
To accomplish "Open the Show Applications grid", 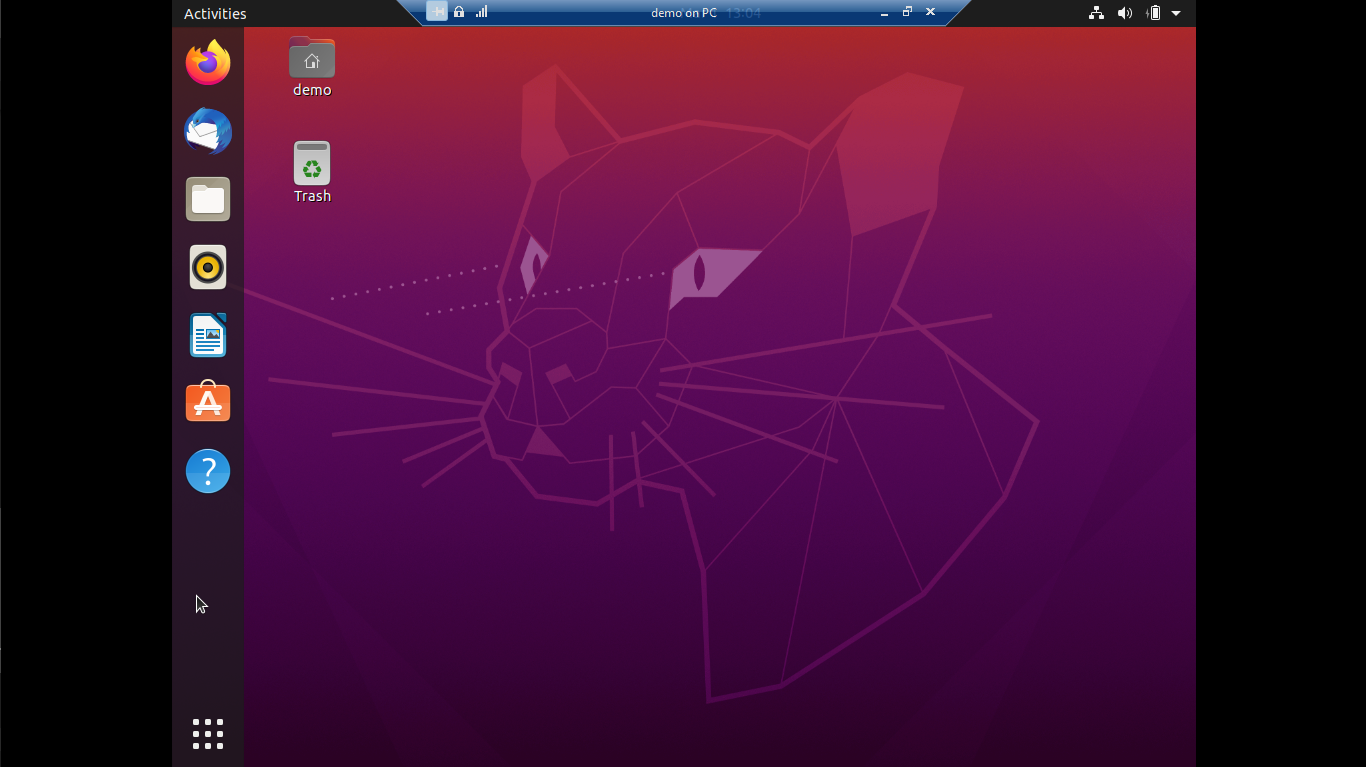I will tap(207, 733).
